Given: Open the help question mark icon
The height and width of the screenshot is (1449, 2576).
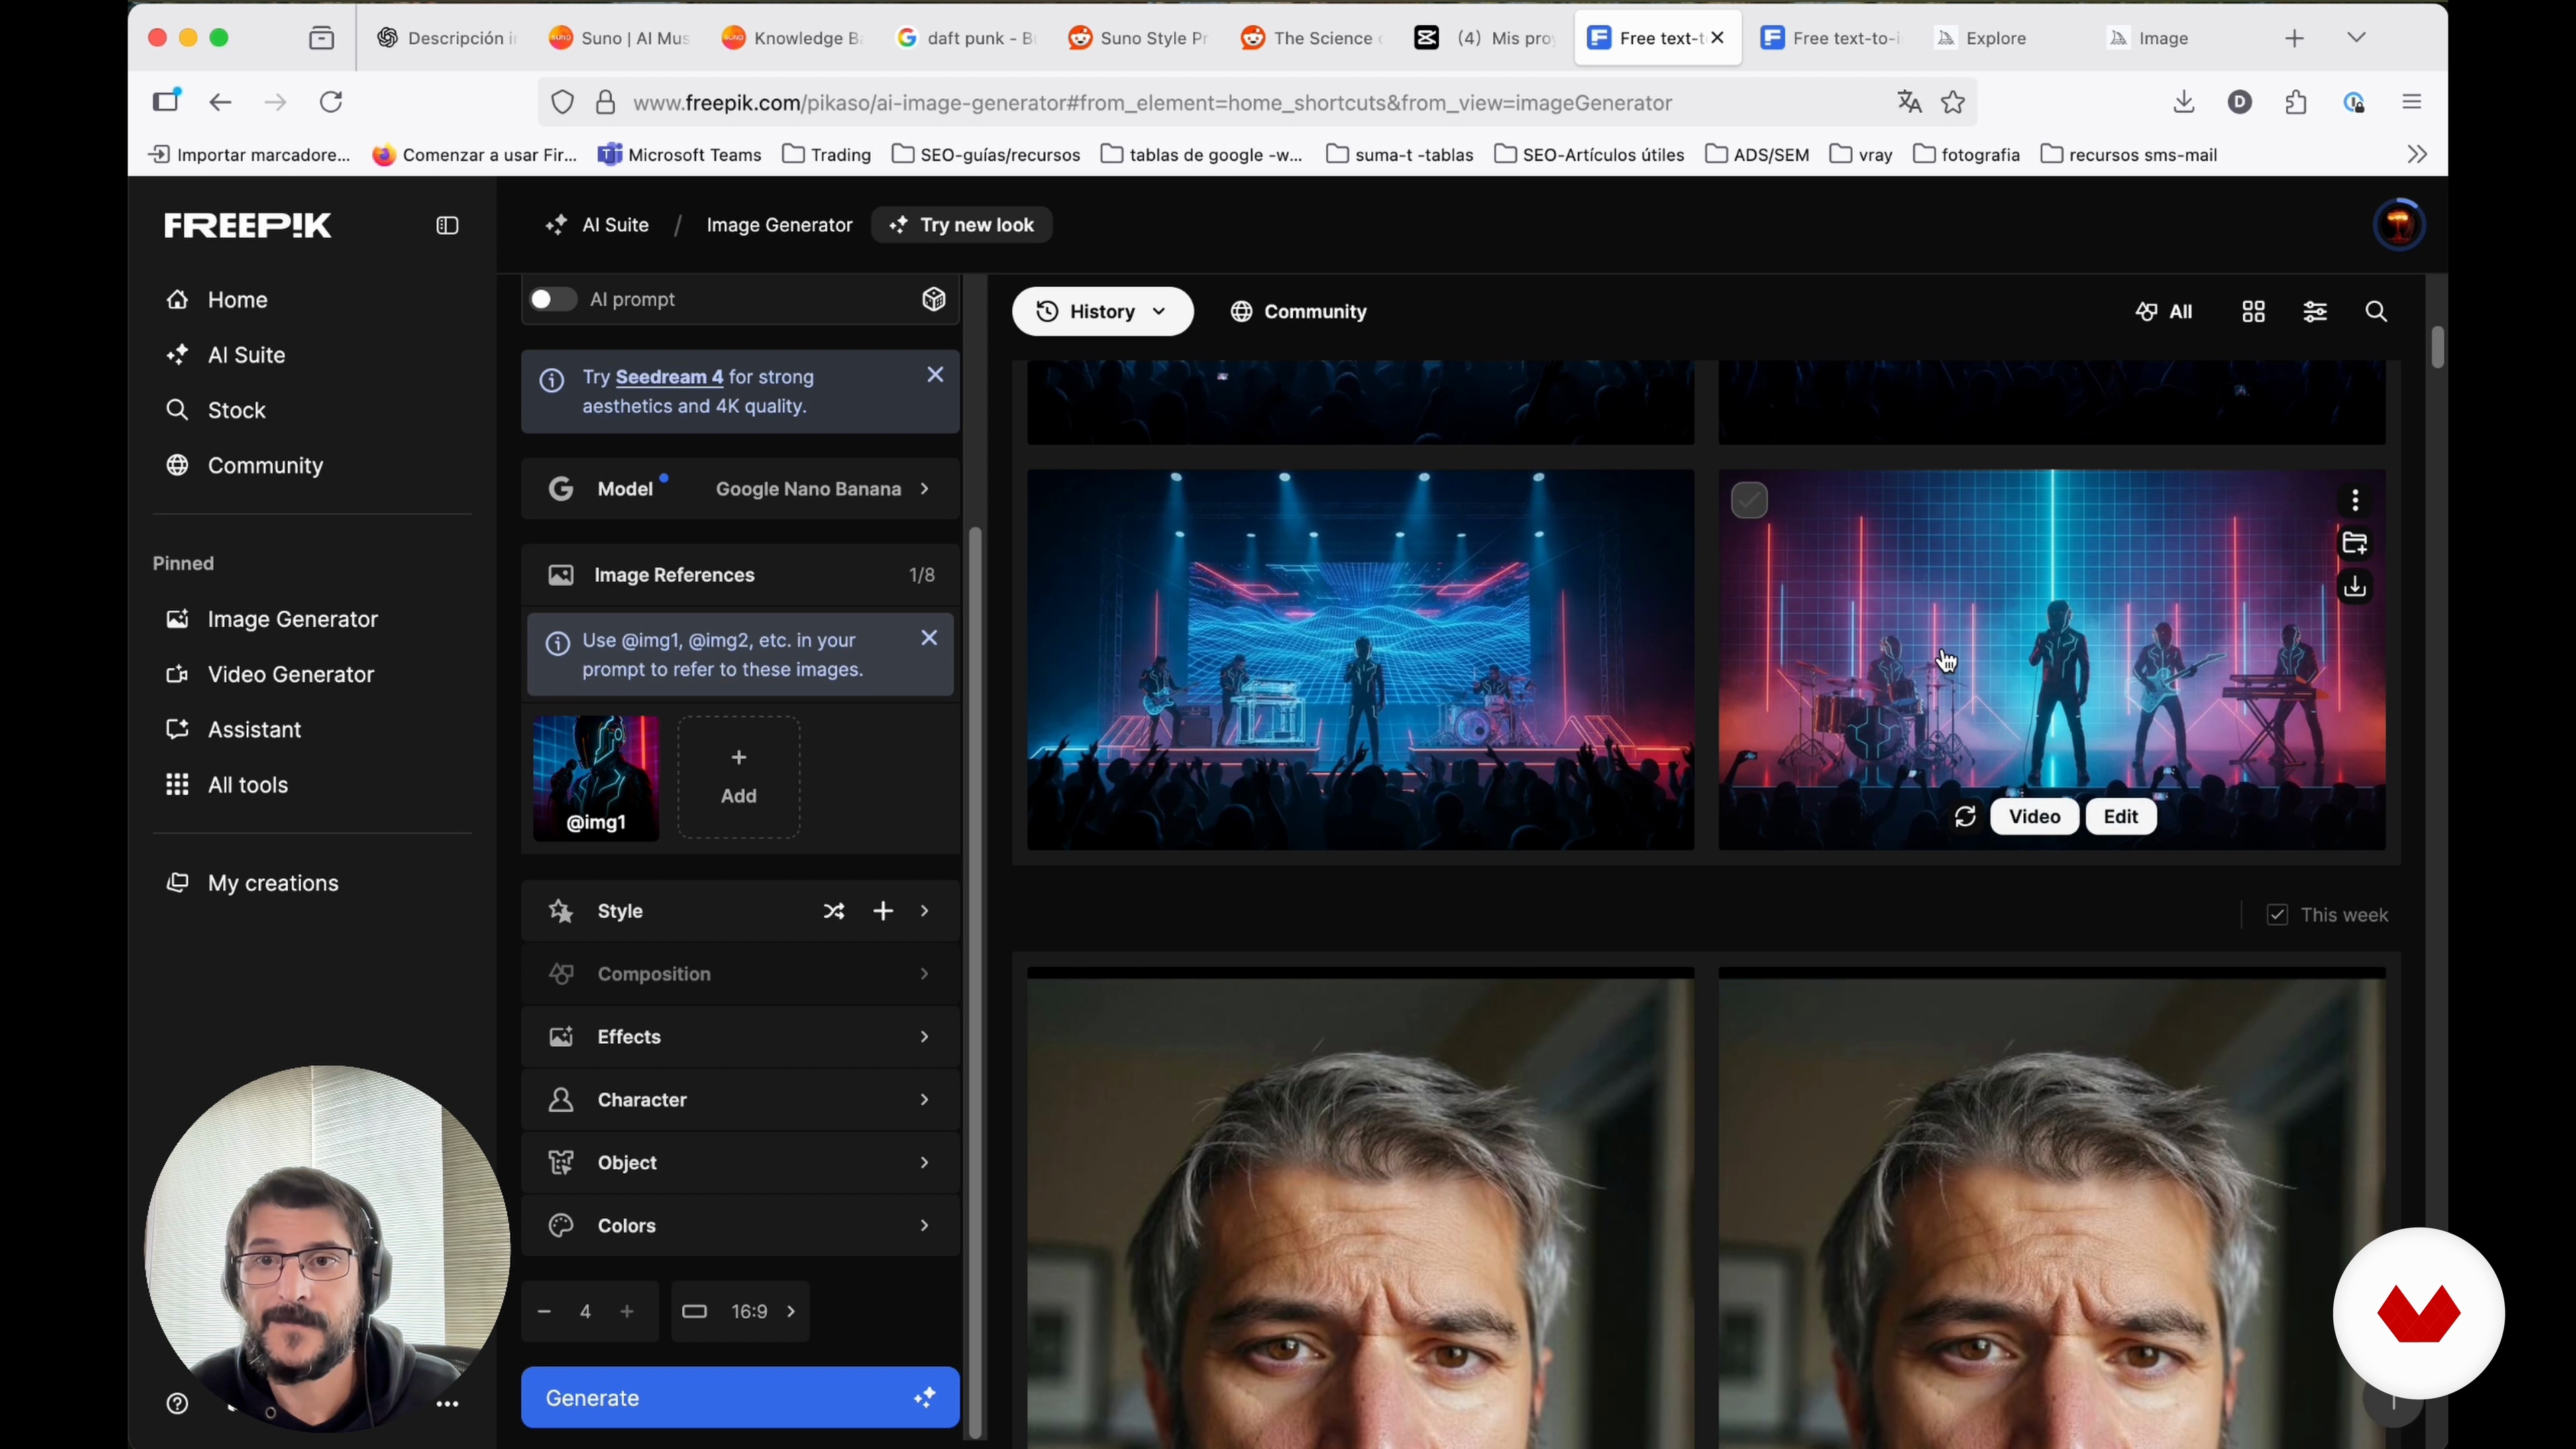Looking at the screenshot, I should [x=177, y=1404].
